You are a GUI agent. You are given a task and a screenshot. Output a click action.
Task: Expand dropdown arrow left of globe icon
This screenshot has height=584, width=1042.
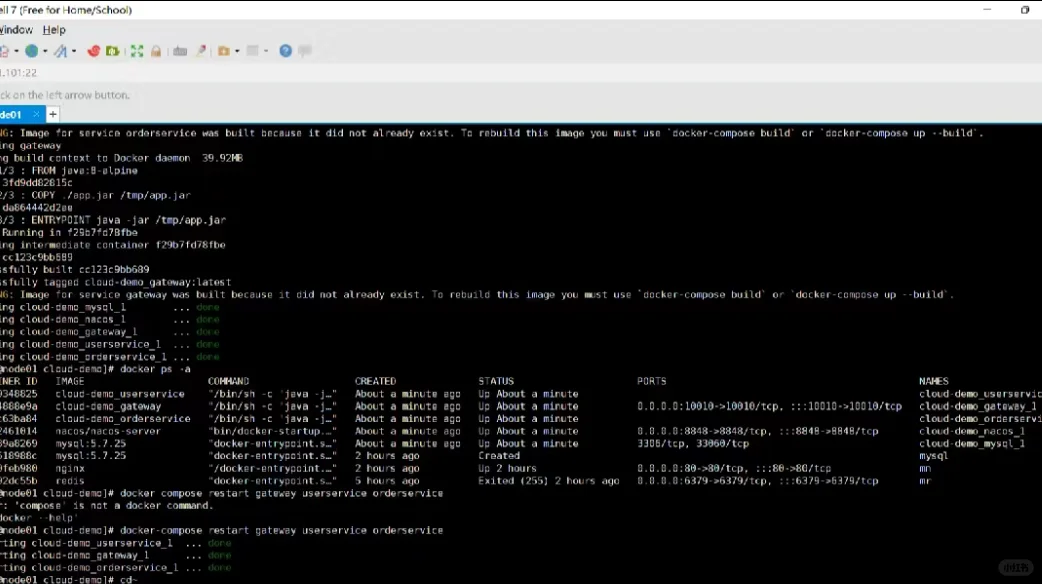pyautogui.click(x=17, y=51)
